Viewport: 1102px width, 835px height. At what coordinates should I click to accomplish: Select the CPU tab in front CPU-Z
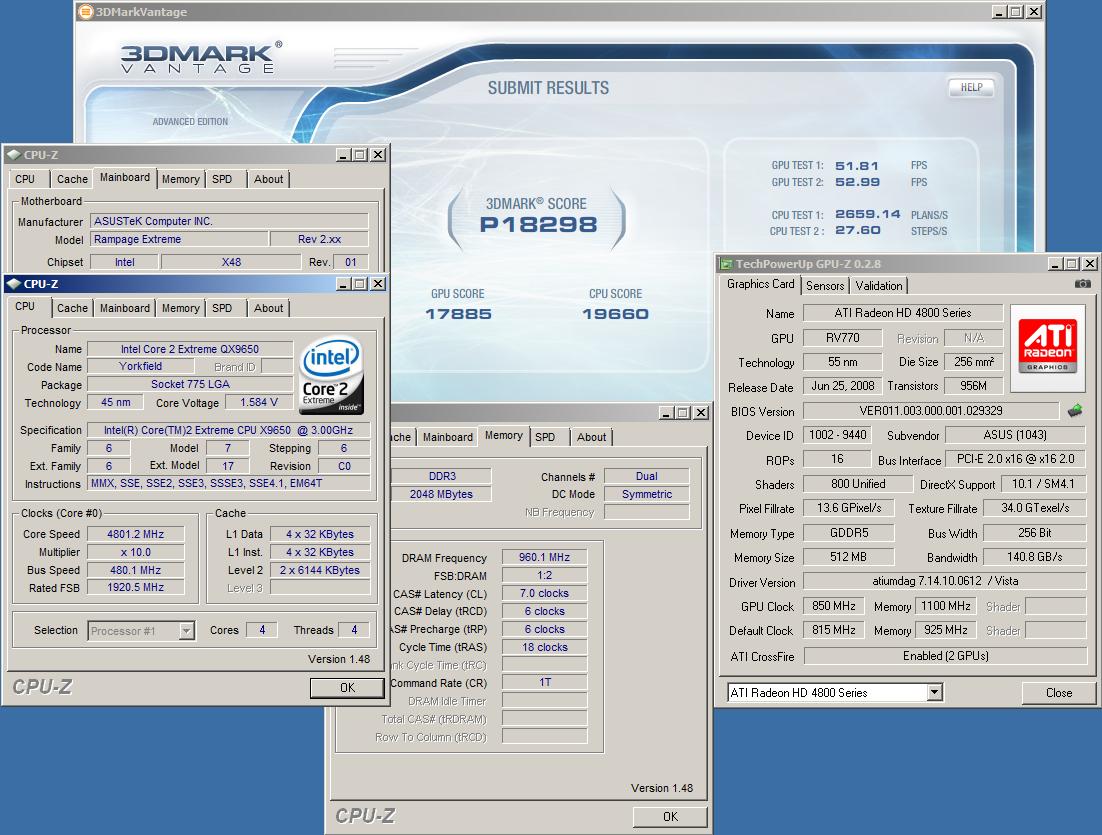(25, 306)
